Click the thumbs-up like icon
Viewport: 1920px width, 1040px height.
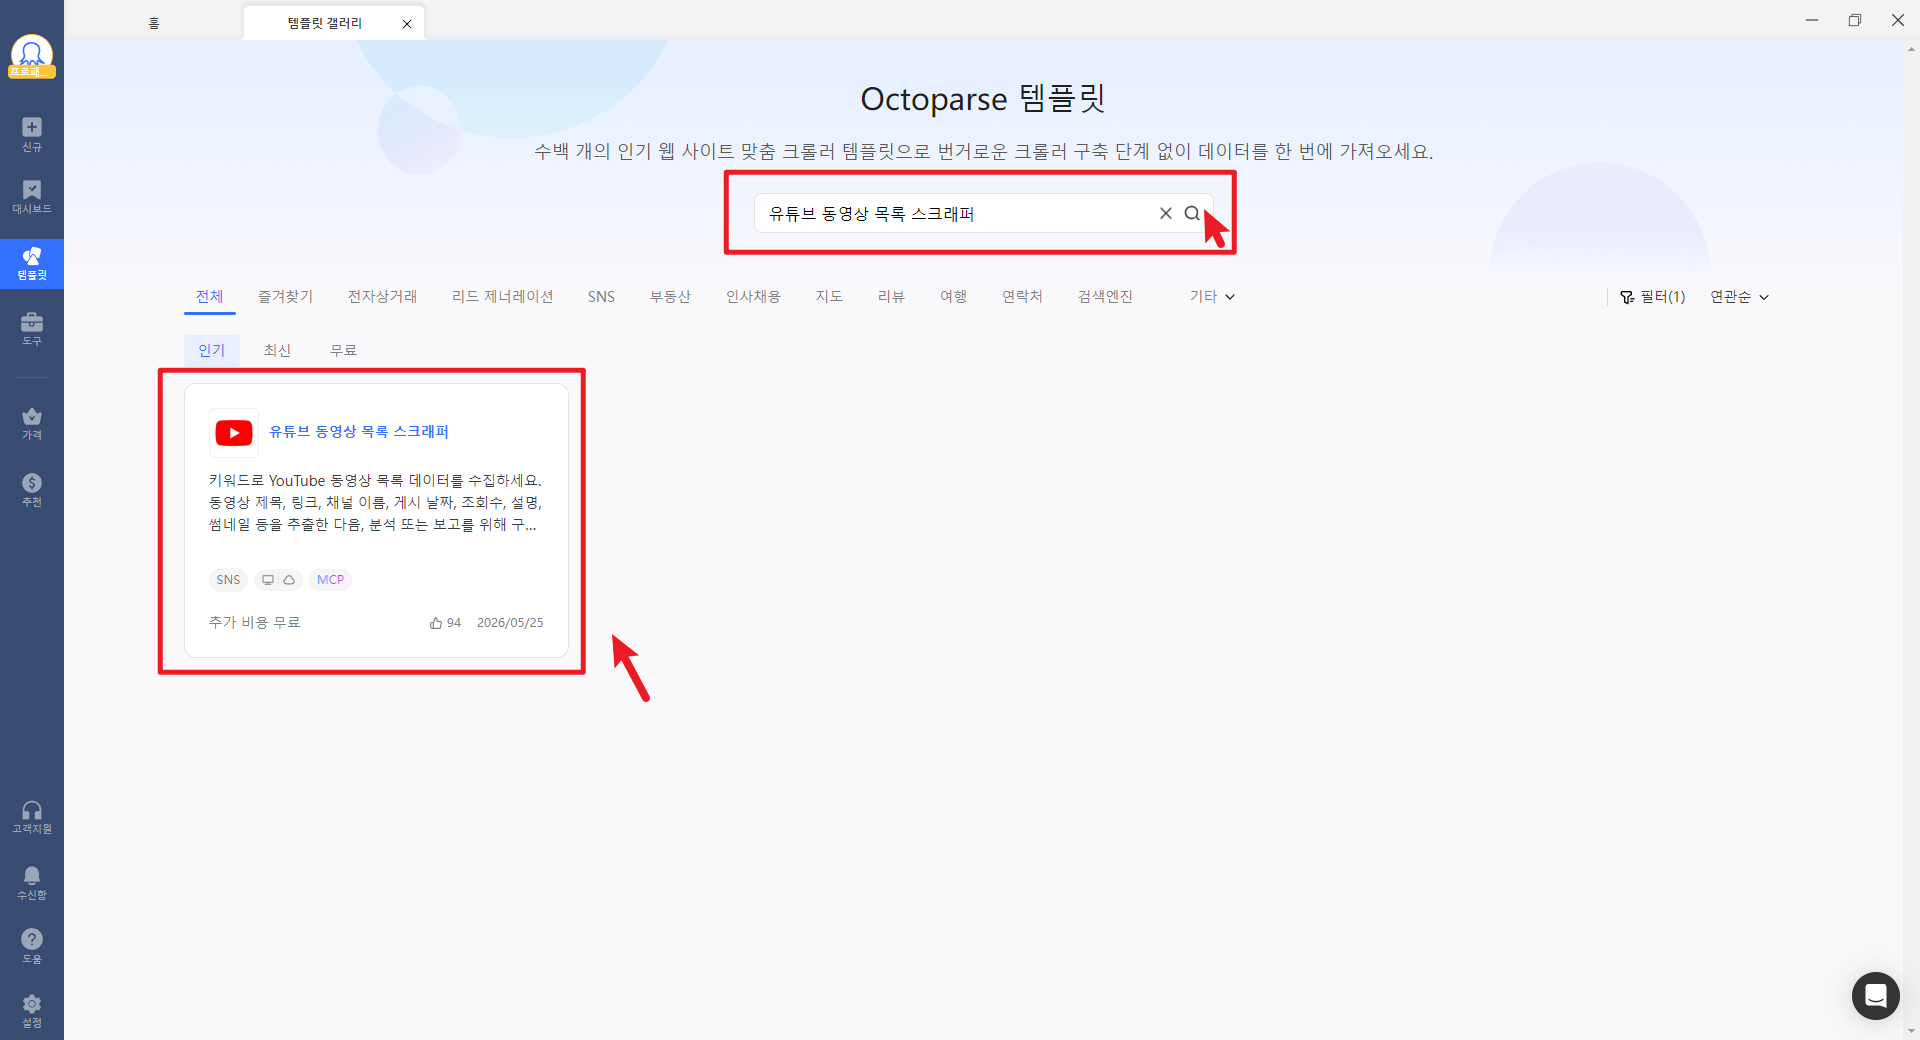436,623
